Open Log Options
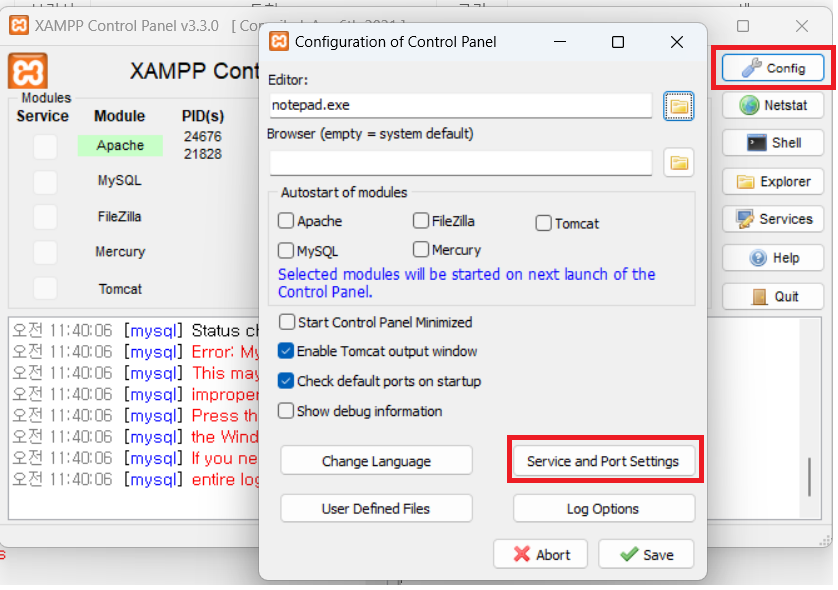The image size is (838, 590). (603, 508)
